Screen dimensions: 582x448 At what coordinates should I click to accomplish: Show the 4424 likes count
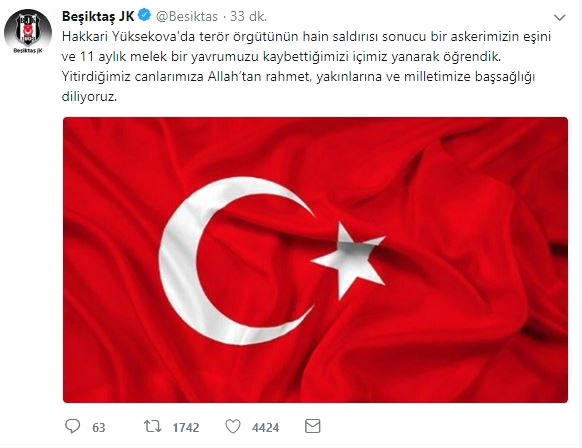point(265,428)
